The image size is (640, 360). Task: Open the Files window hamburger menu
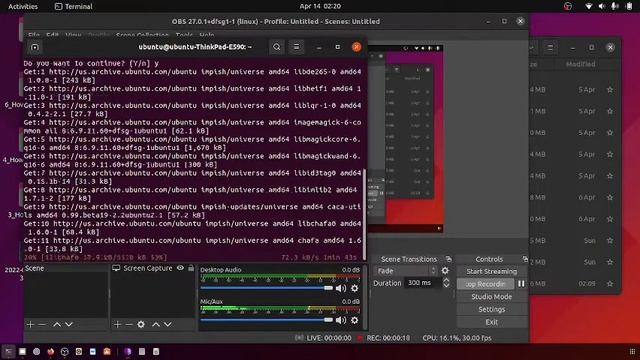[550, 48]
